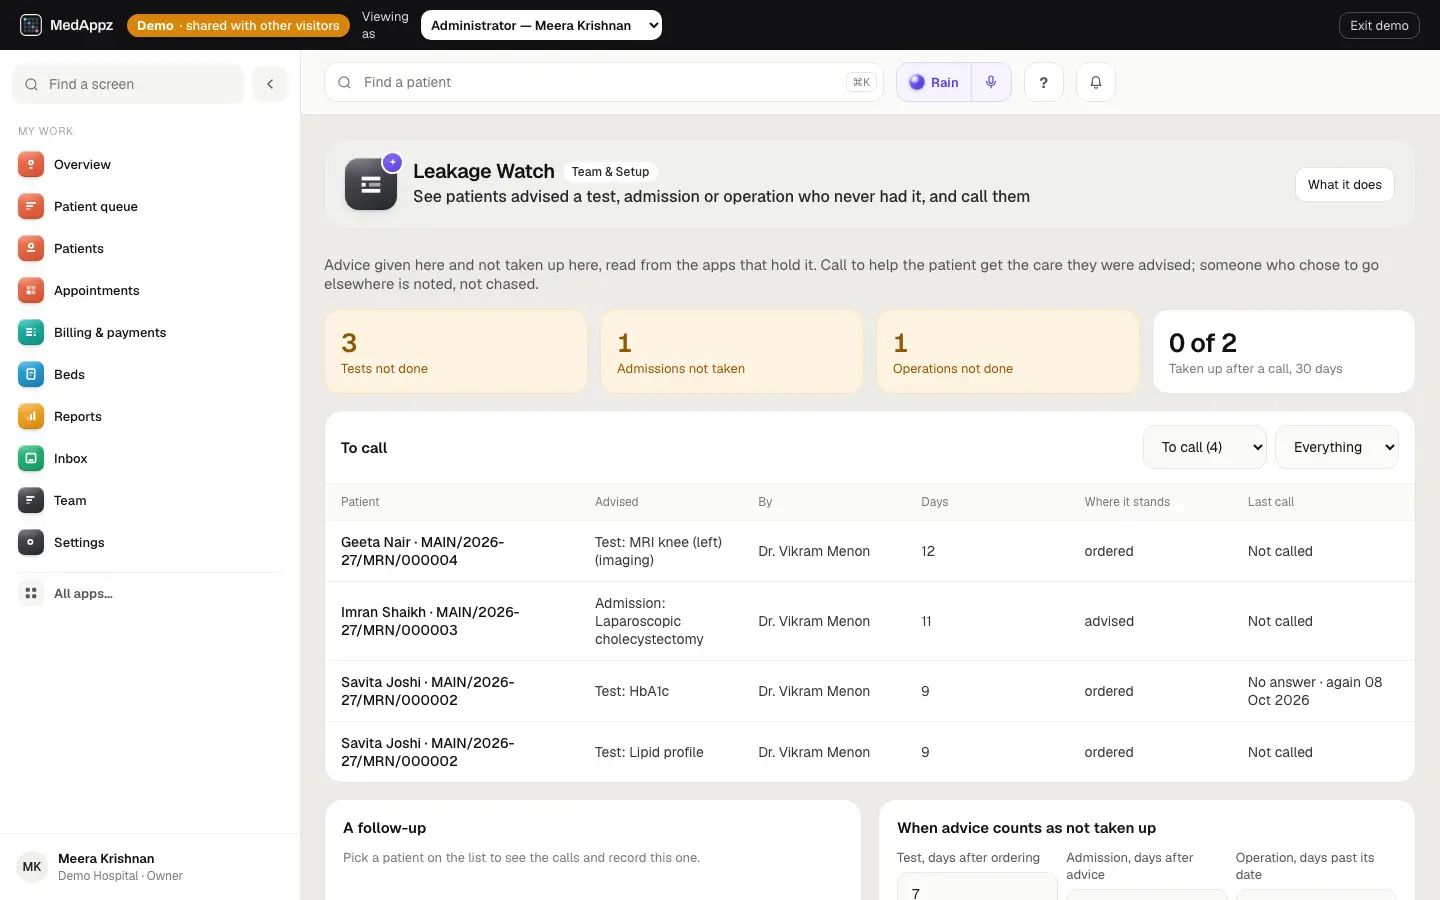1440x900 pixels.
Task: Click Laparoscopic cholecystectomy admission cell
Action: coord(649,621)
